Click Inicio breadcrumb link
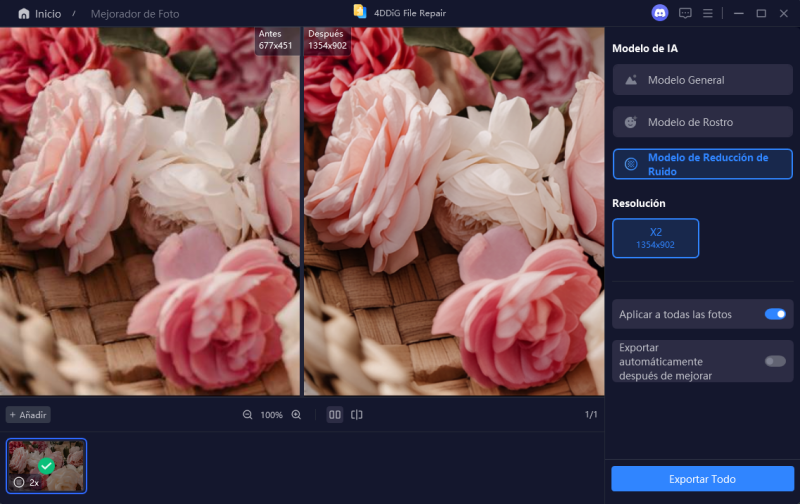 tap(48, 14)
